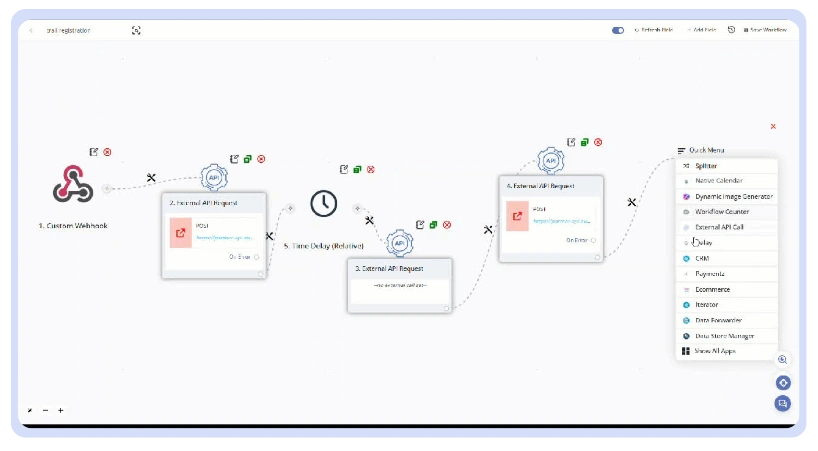Image resolution: width=818 pixels, height=451 pixels.
Task: Edit the Time Delay step via pencil icon
Action: pyautogui.click(x=343, y=169)
